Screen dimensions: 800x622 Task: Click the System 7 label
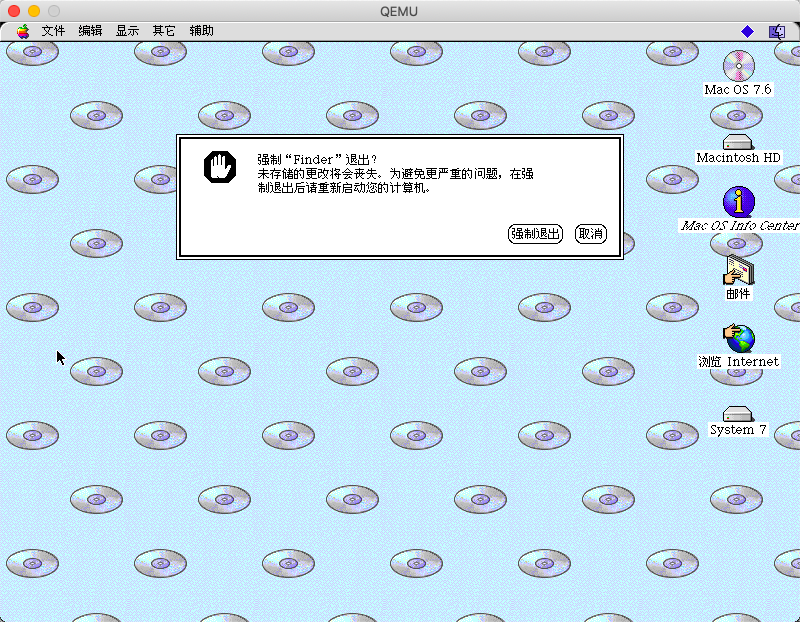pyautogui.click(x=738, y=430)
